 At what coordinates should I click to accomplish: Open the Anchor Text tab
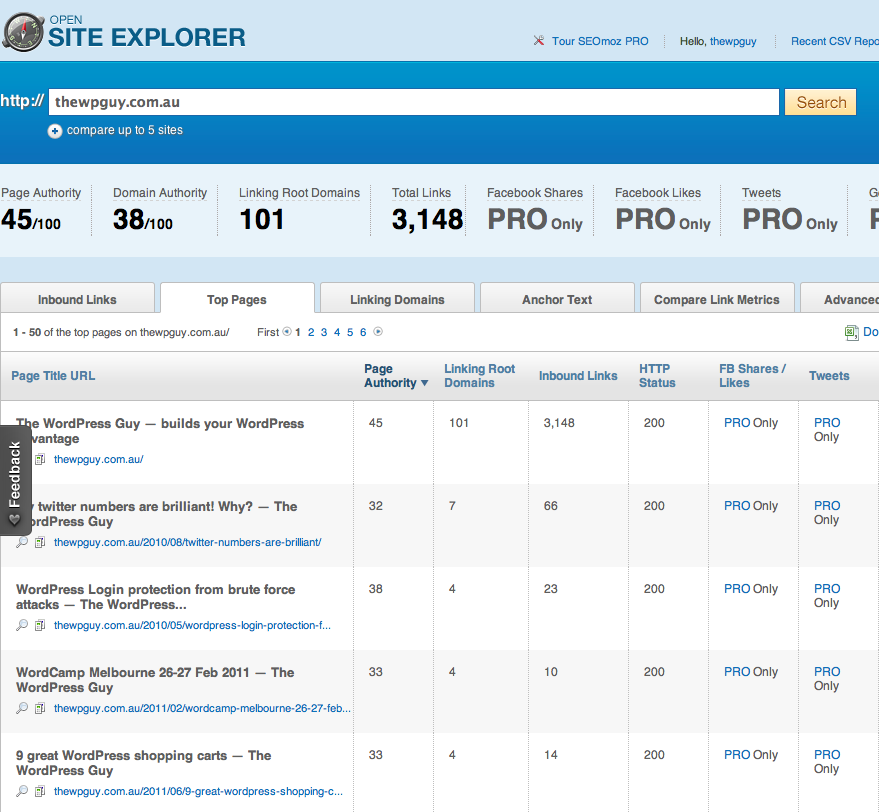point(557,299)
